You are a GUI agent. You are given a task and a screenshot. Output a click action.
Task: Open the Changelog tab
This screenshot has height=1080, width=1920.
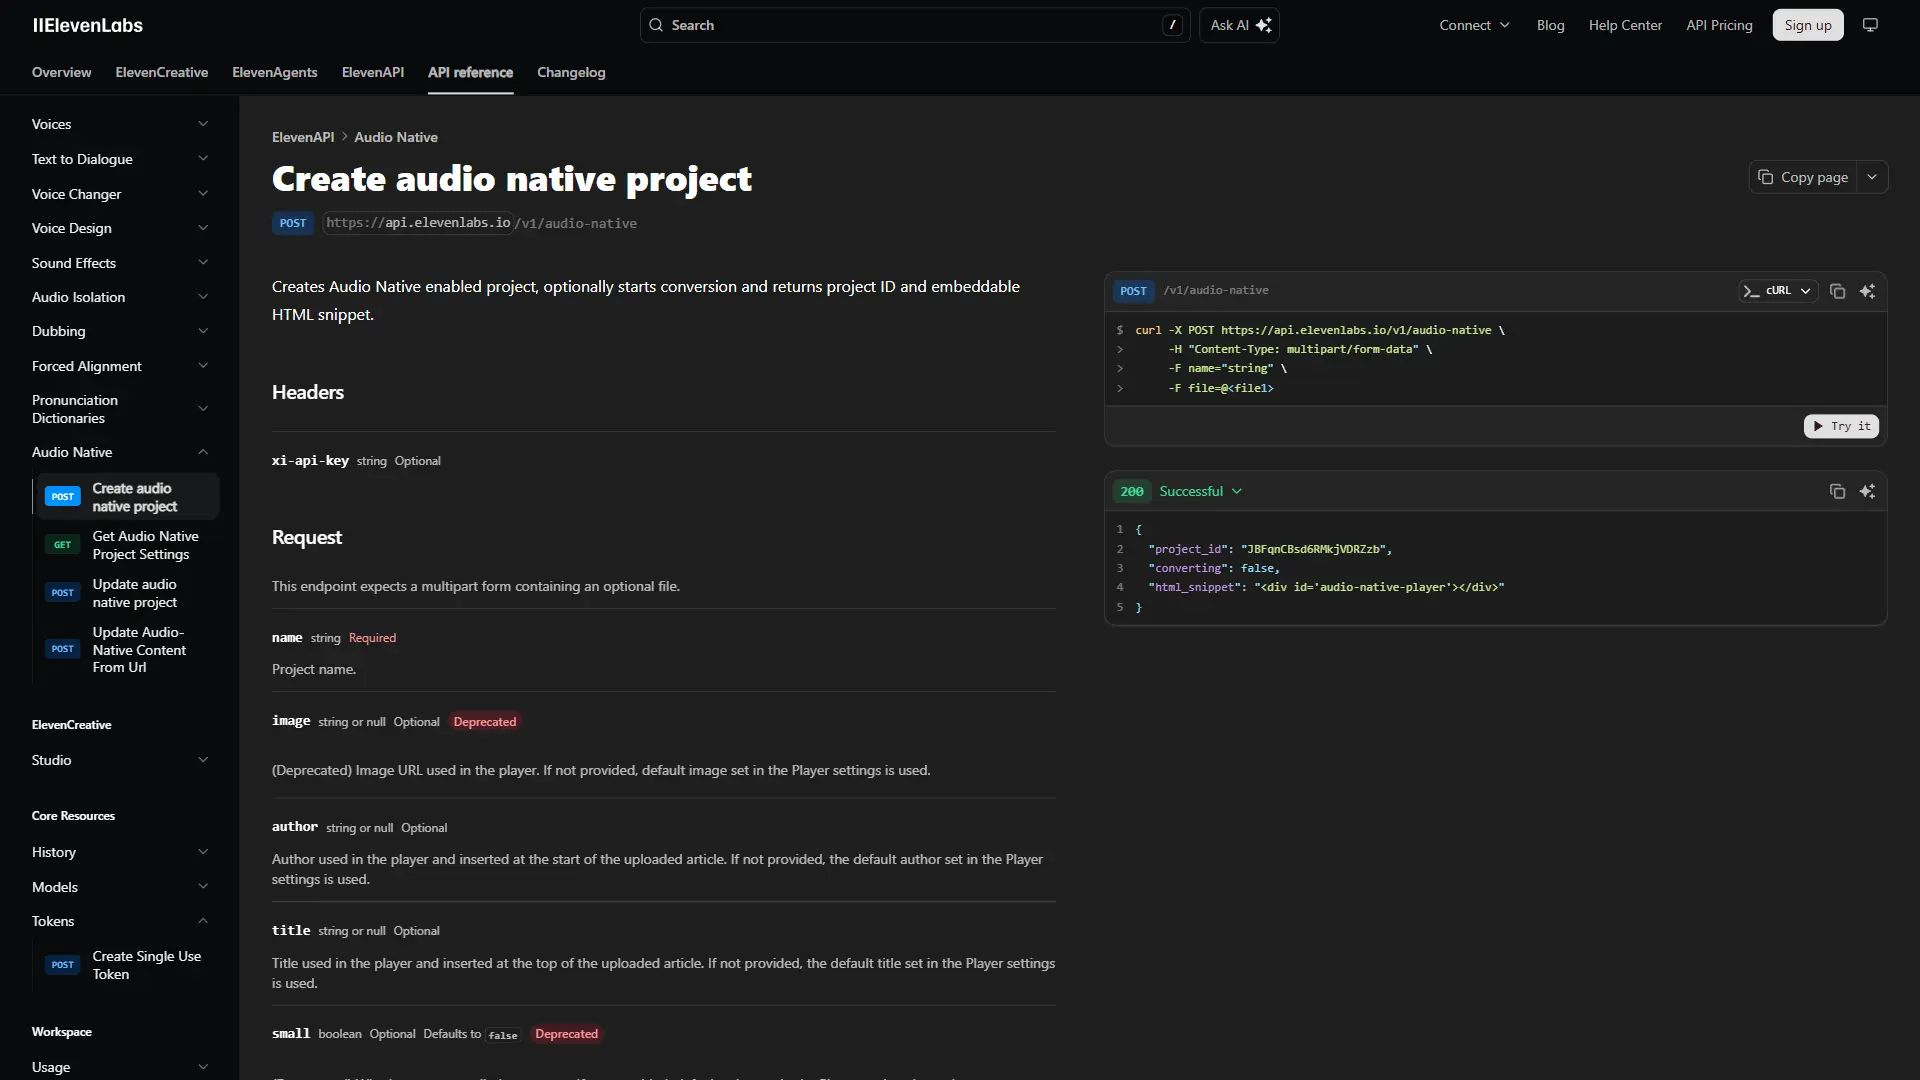click(571, 72)
